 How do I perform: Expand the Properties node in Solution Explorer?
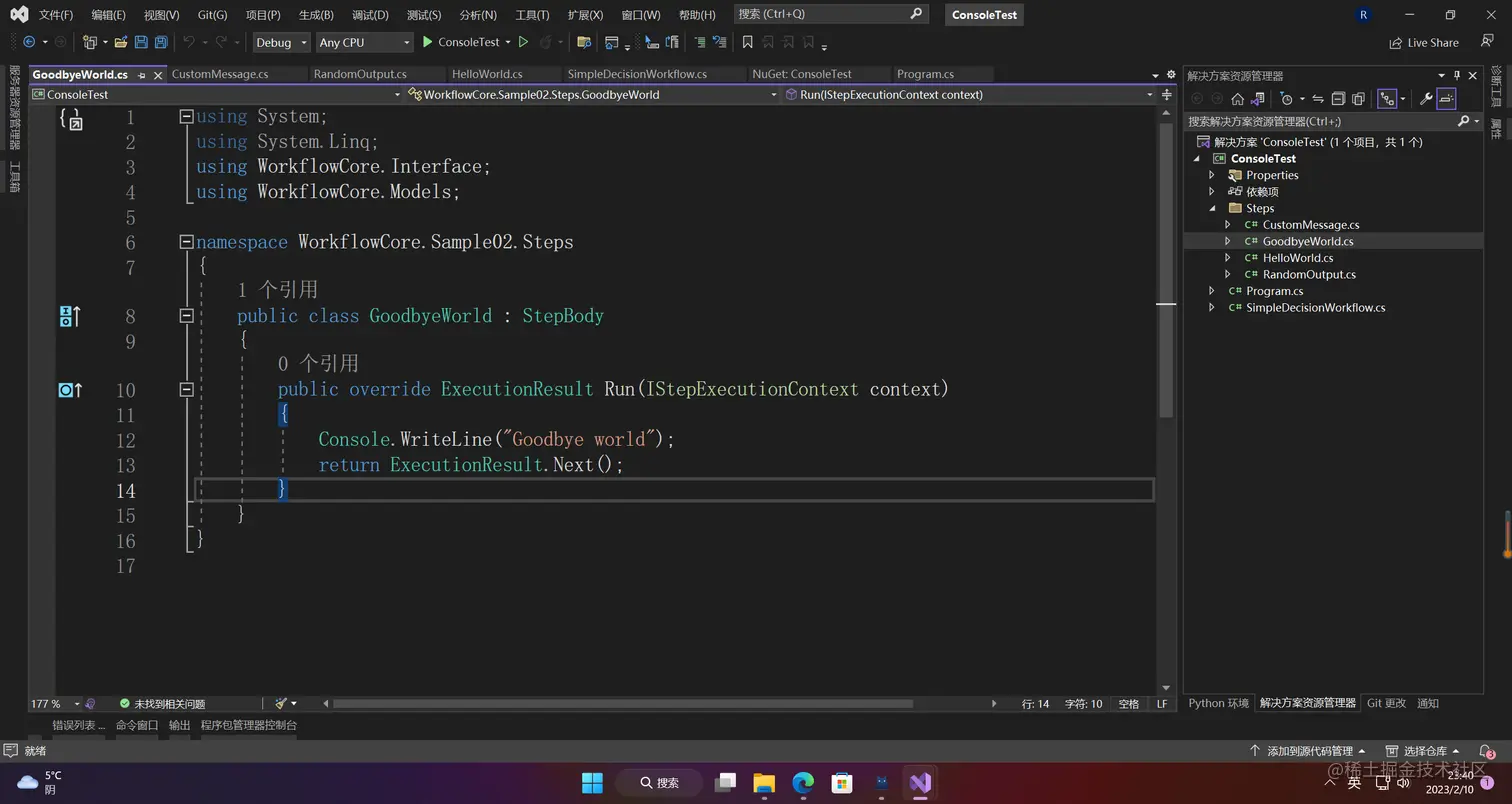coord(1212,175)
